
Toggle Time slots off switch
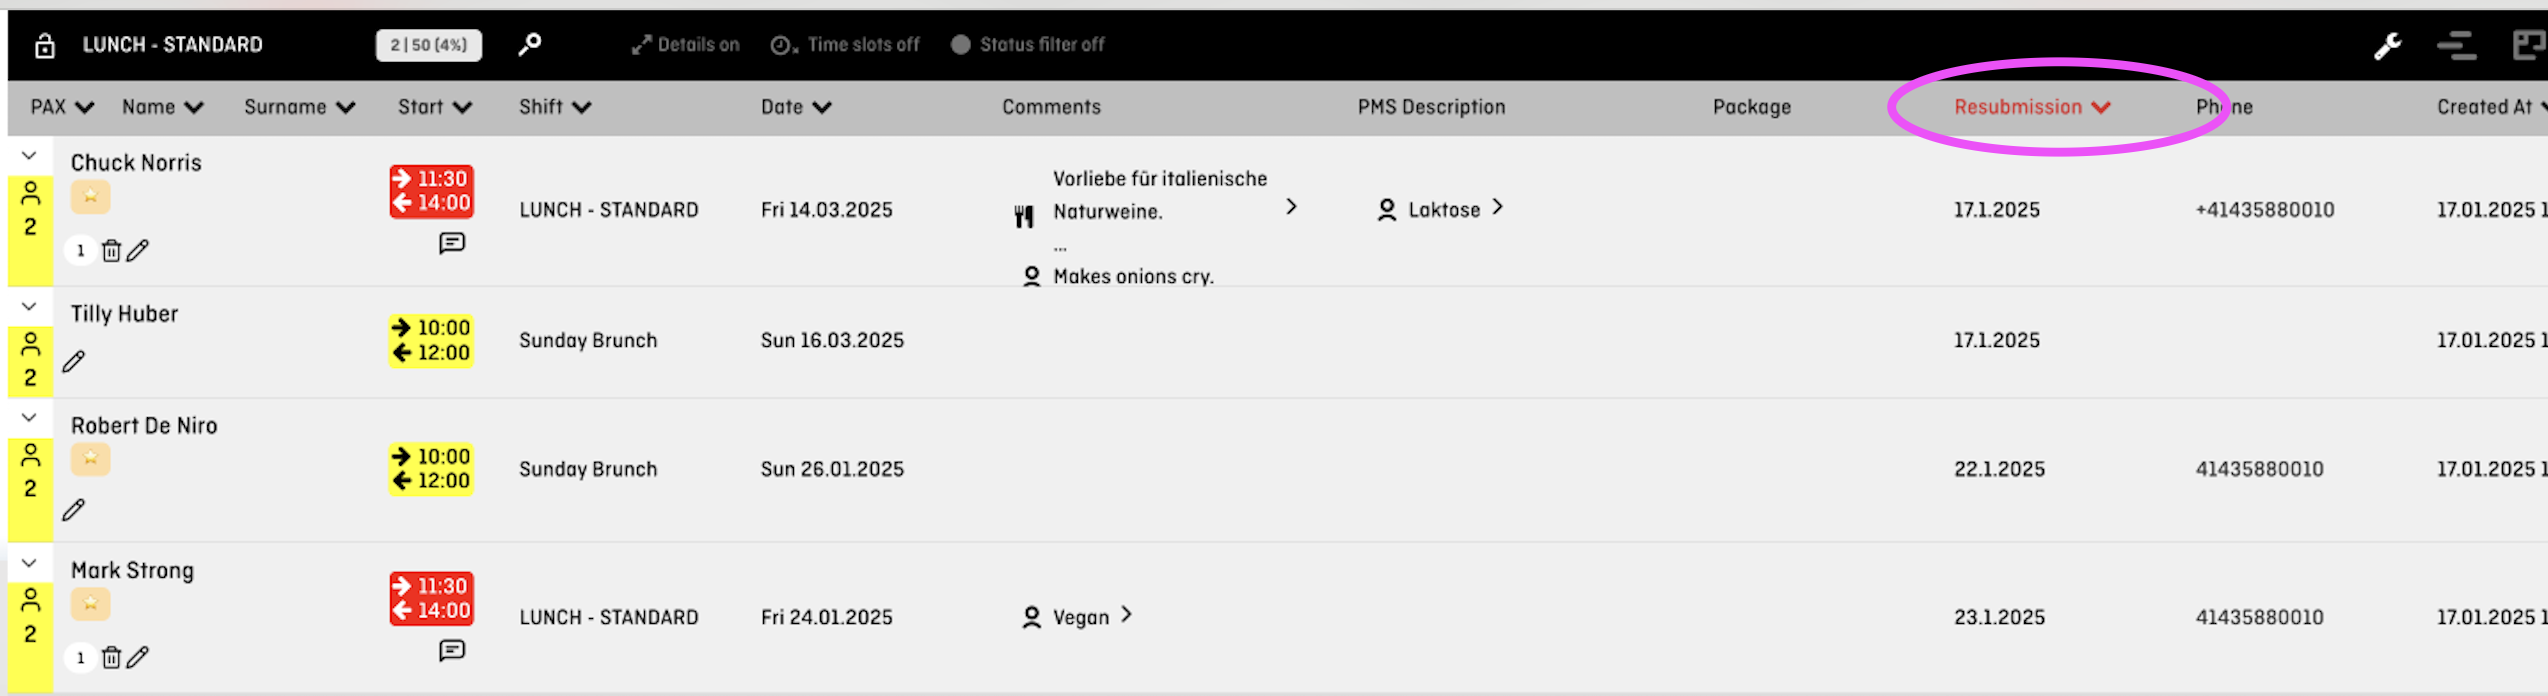click(845, 45)
